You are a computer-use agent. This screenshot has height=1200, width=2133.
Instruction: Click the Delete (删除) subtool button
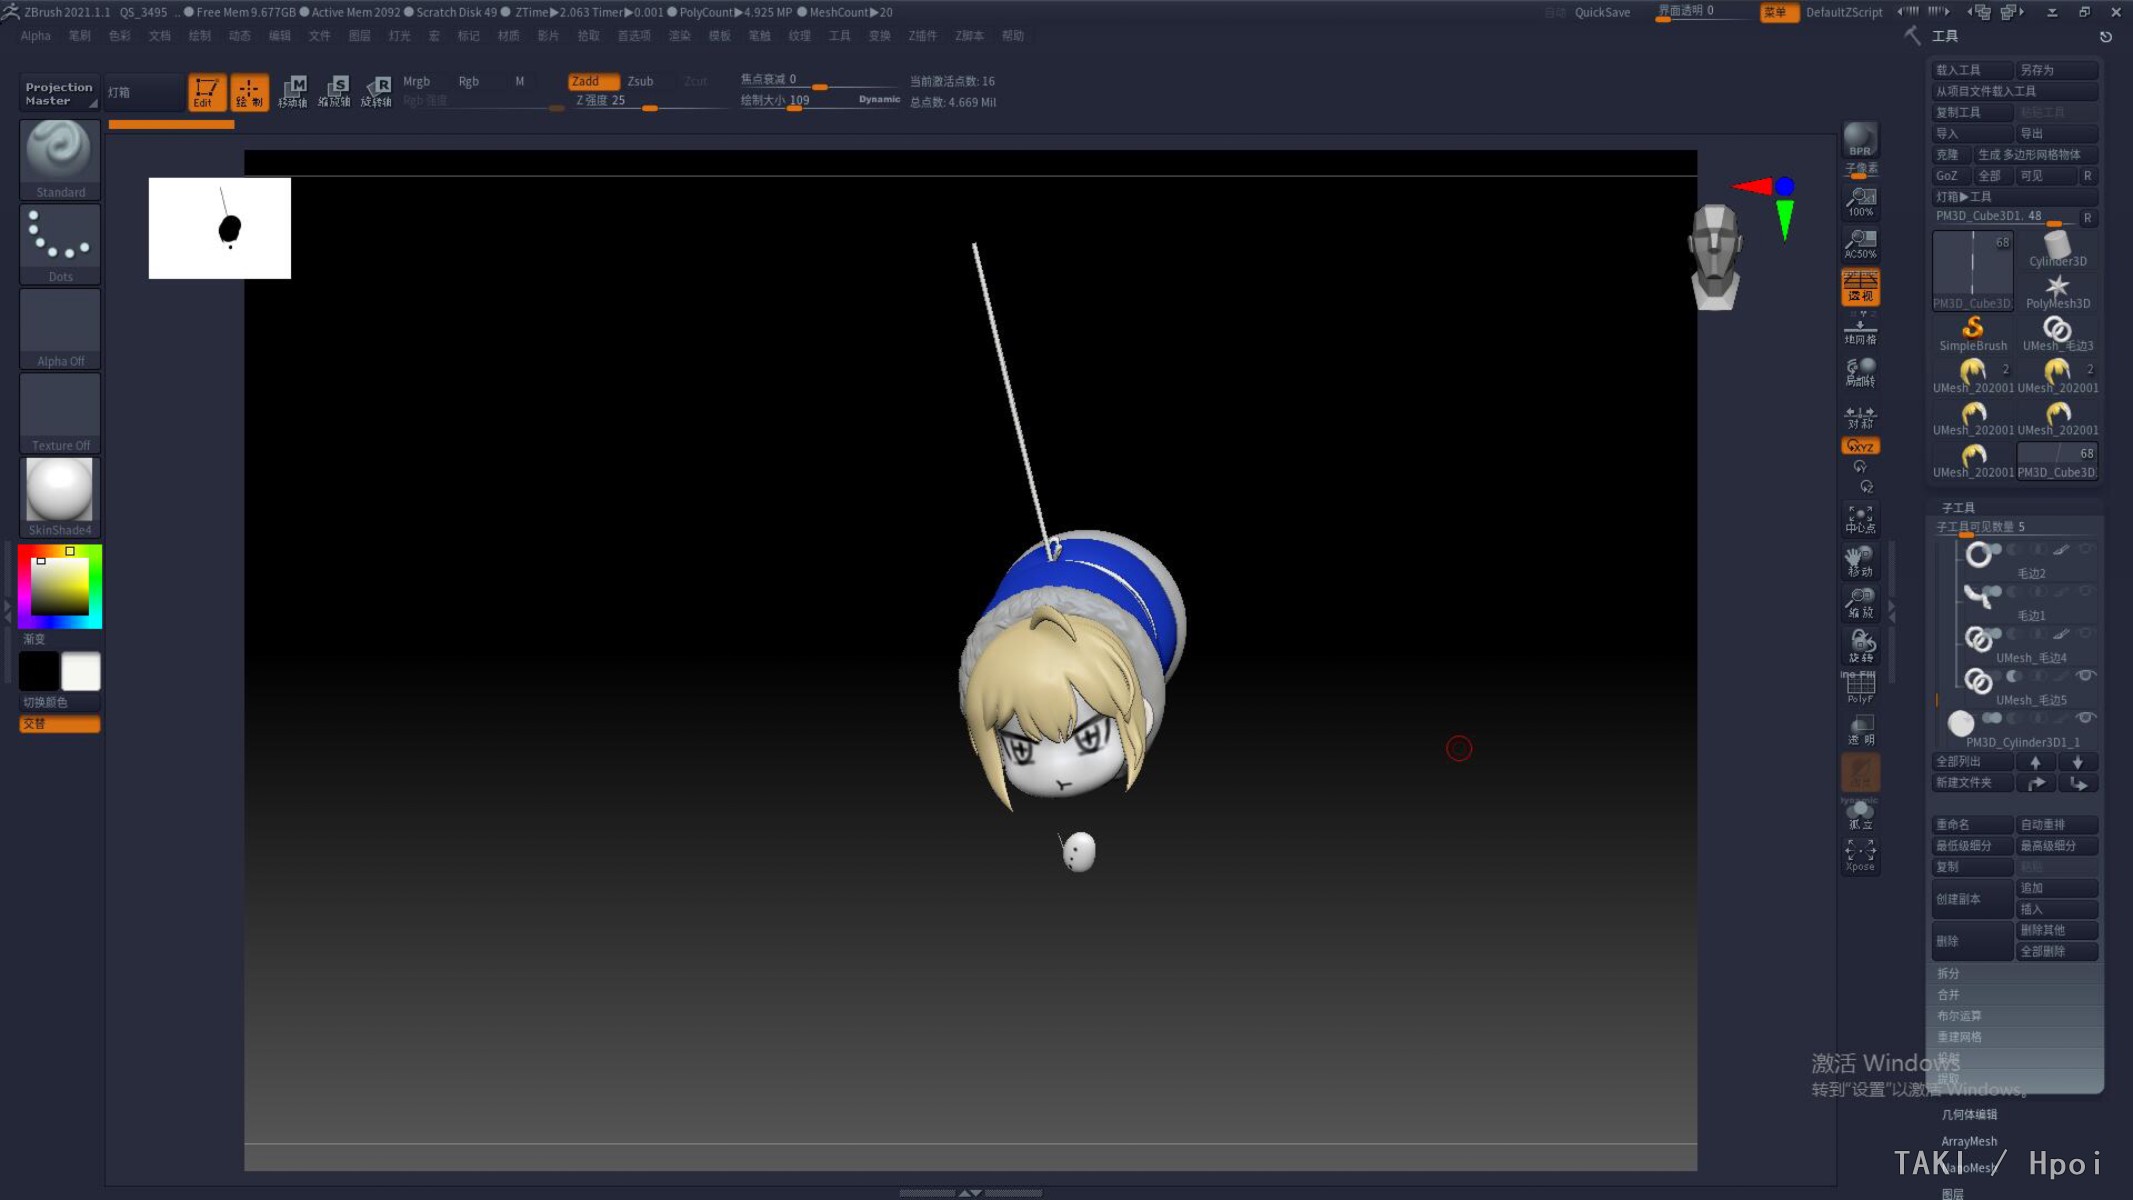point(1972,941)
